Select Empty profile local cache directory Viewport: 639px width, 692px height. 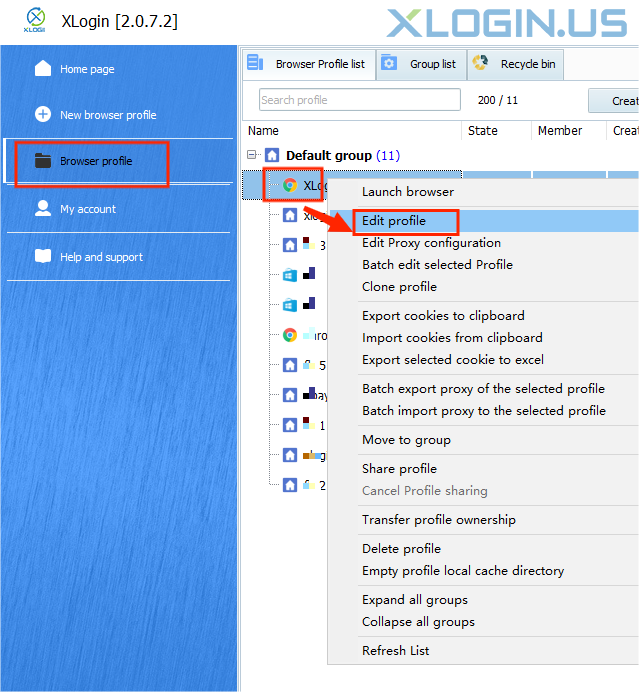point(463,571)
